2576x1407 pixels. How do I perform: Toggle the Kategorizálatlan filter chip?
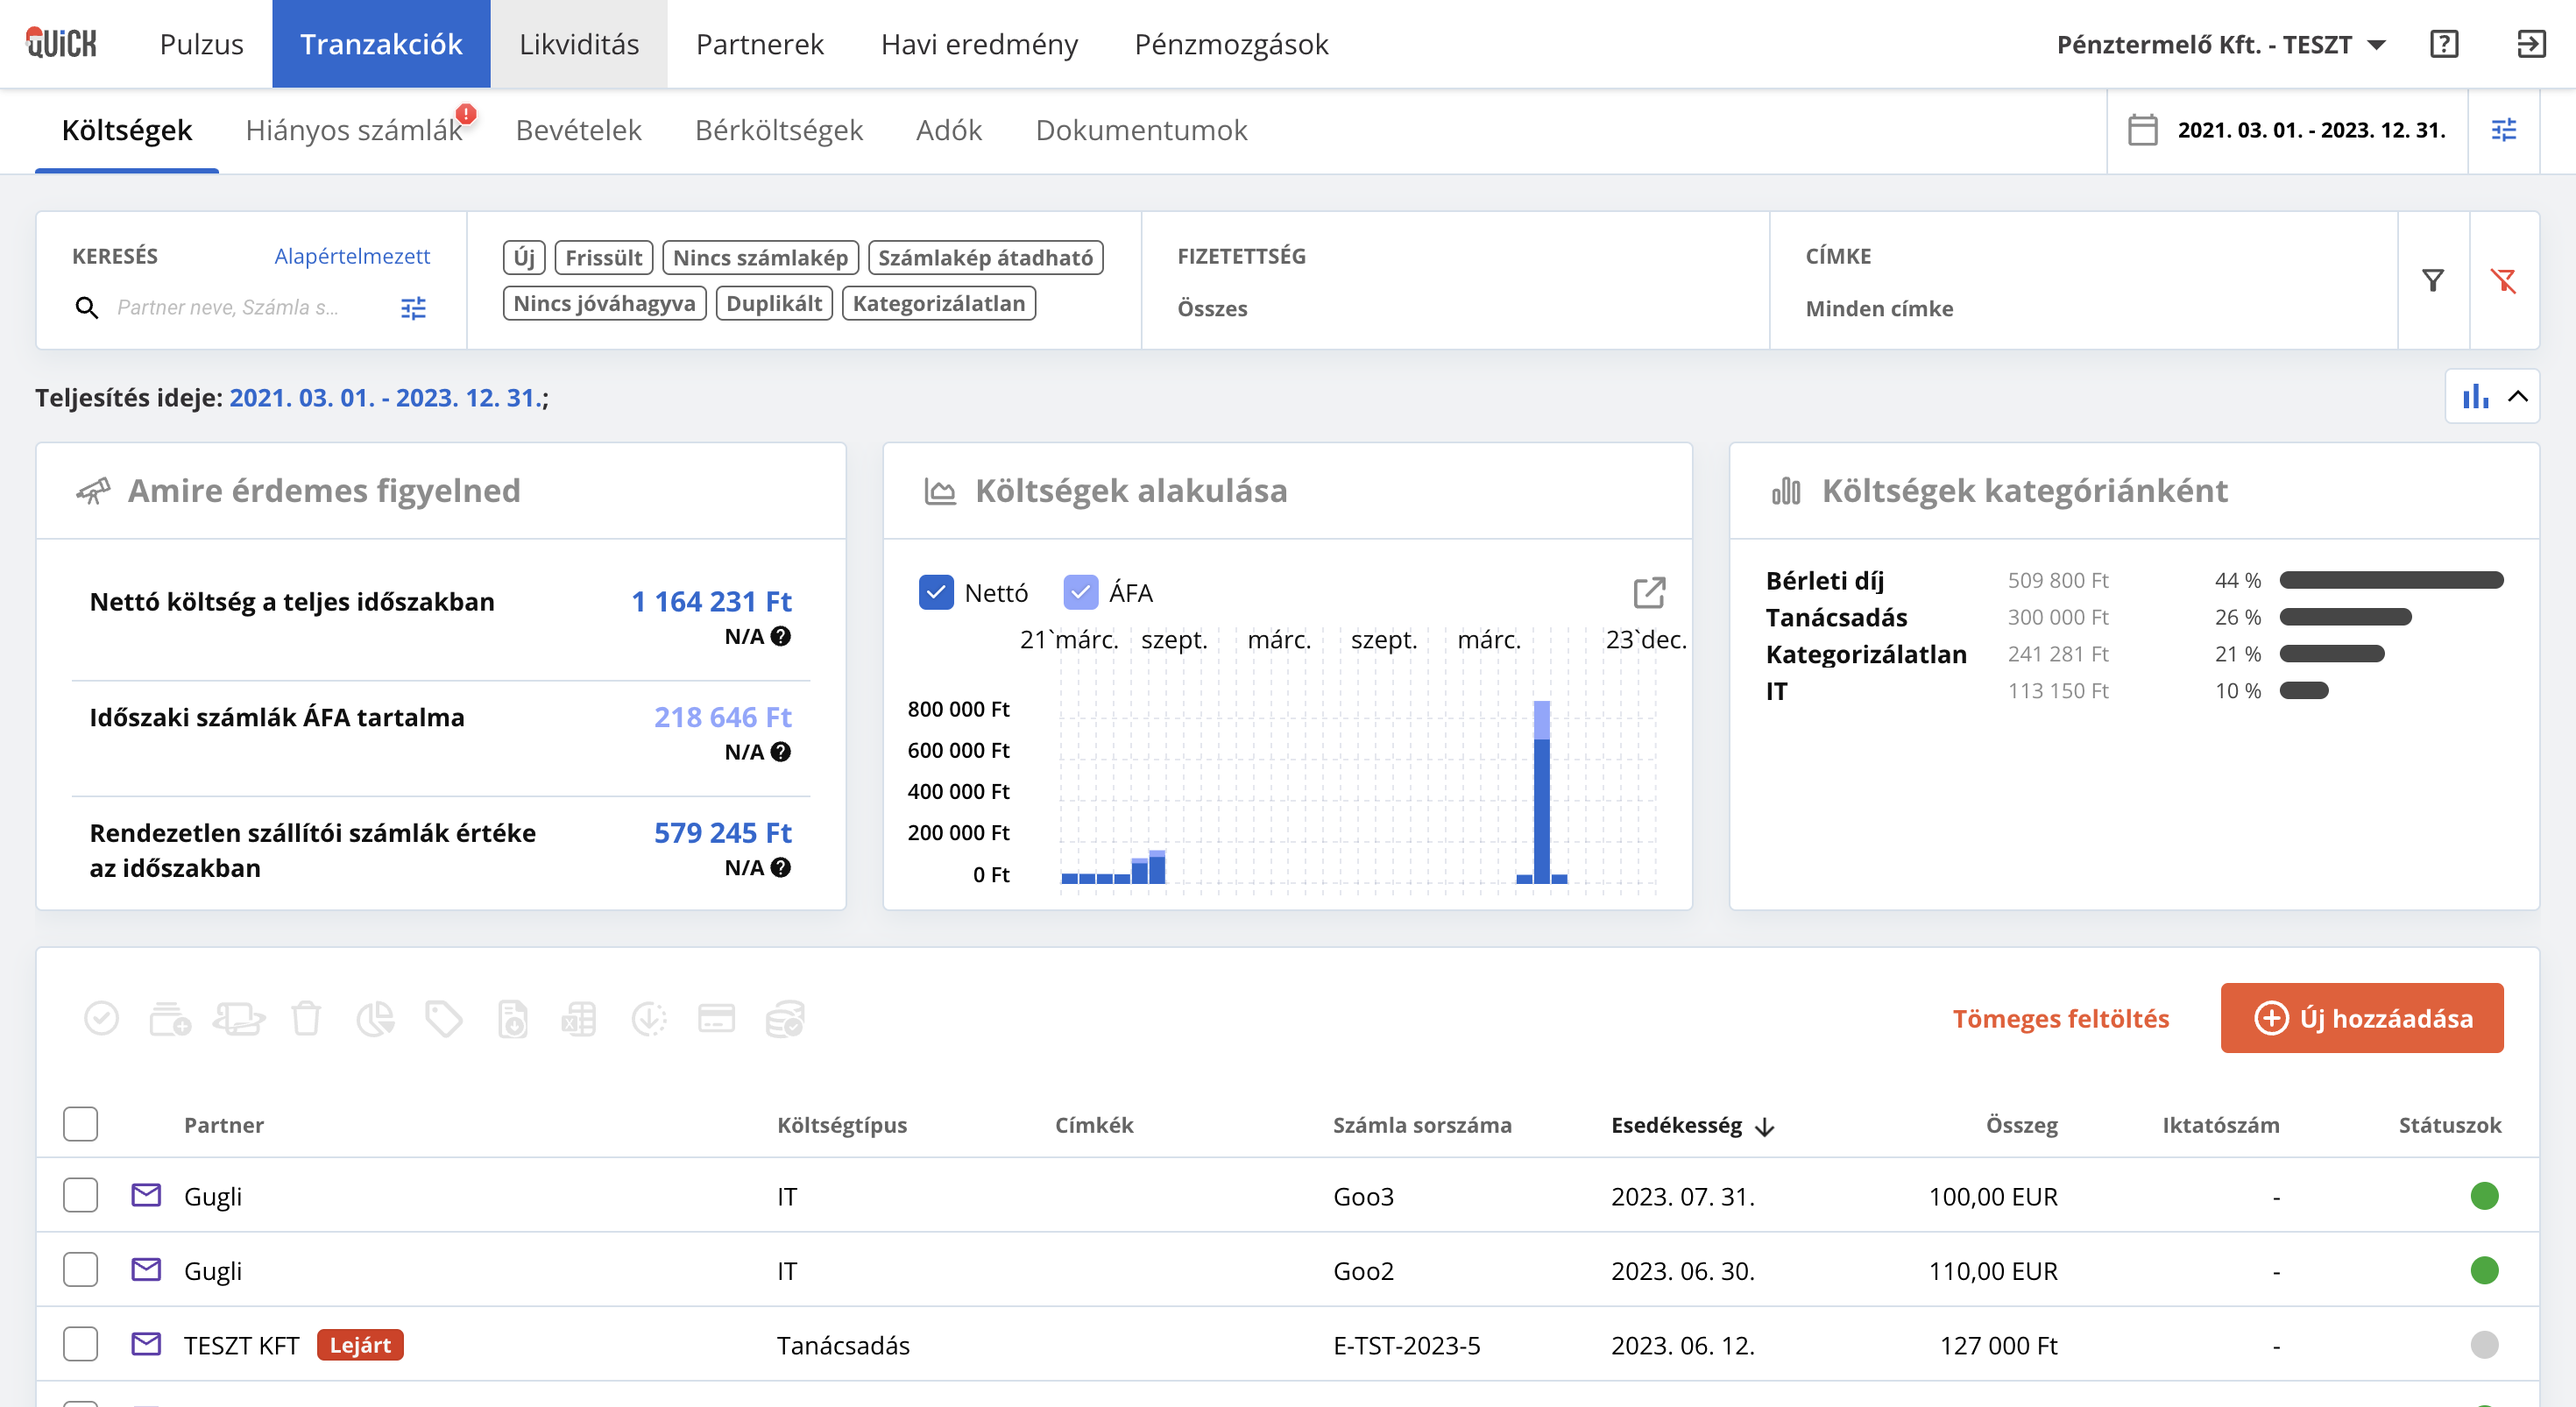click(938, 303)
